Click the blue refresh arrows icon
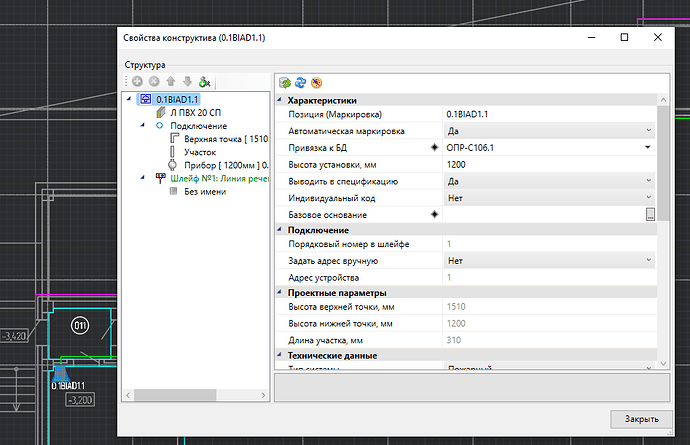Viewport: 690px width, 445px height. point(300,82)
